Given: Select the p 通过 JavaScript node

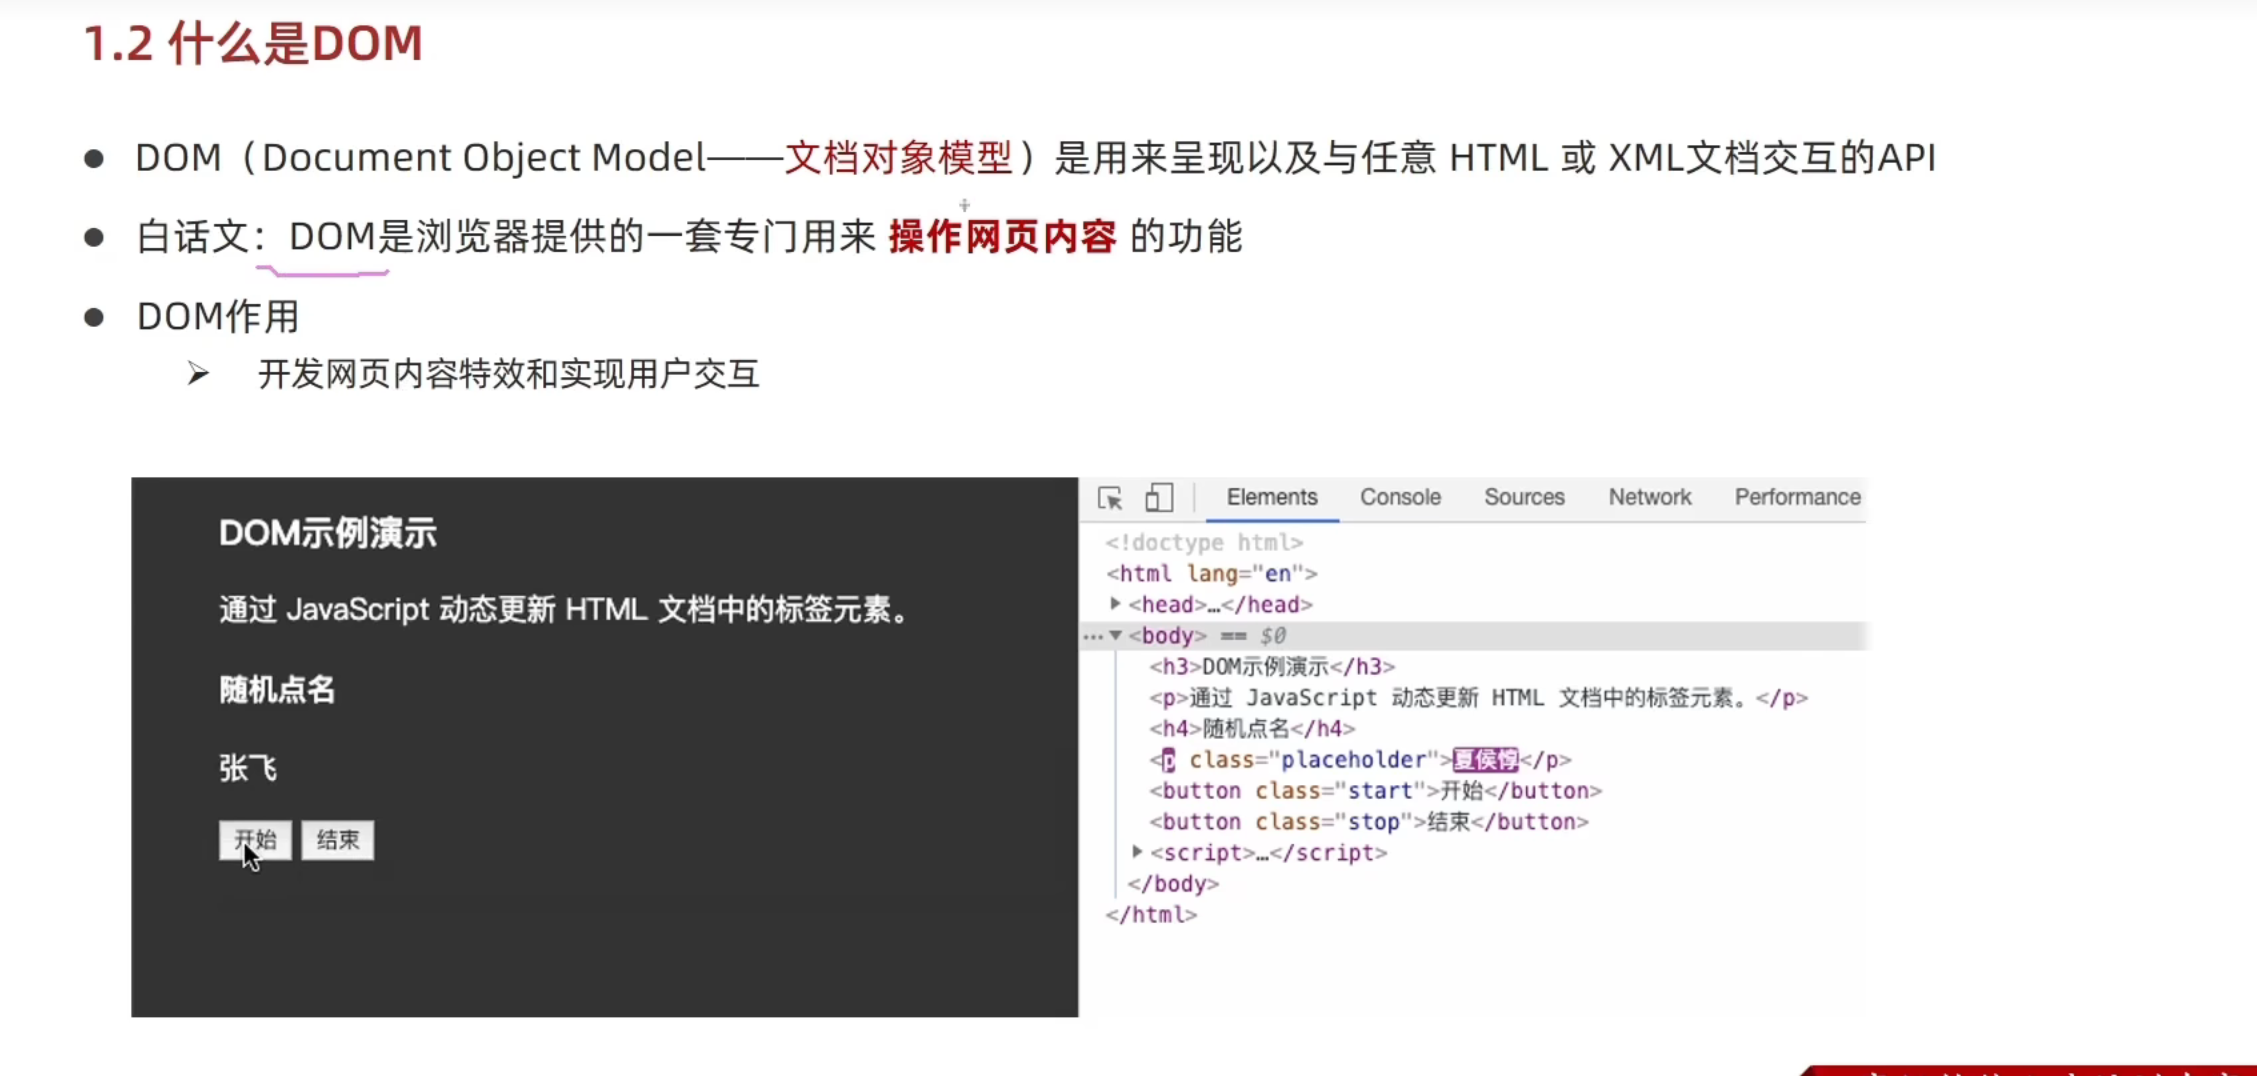Looking at the screenshot, I should pyautogui.click(x=1478, y=697).
